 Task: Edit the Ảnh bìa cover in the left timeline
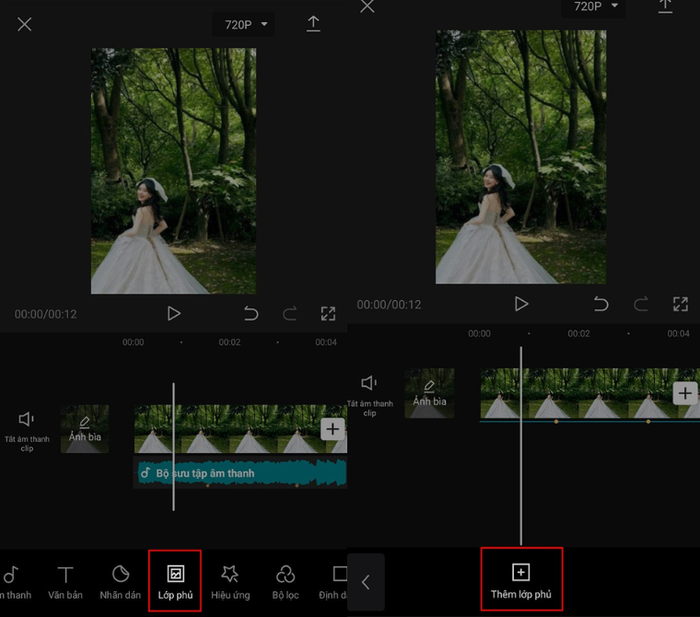coord(85,429)
